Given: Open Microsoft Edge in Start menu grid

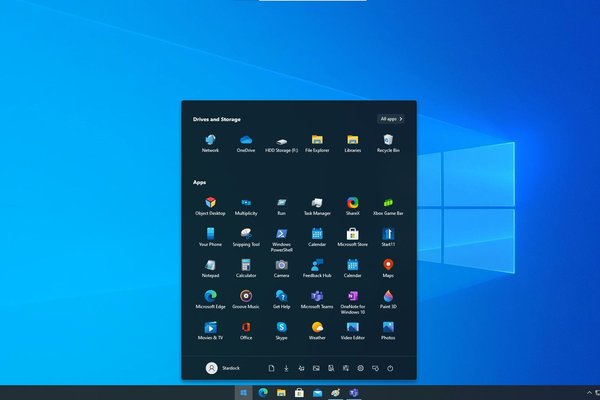Looking at the screenshot, I should pyautogui.click(x=210, y=300).
